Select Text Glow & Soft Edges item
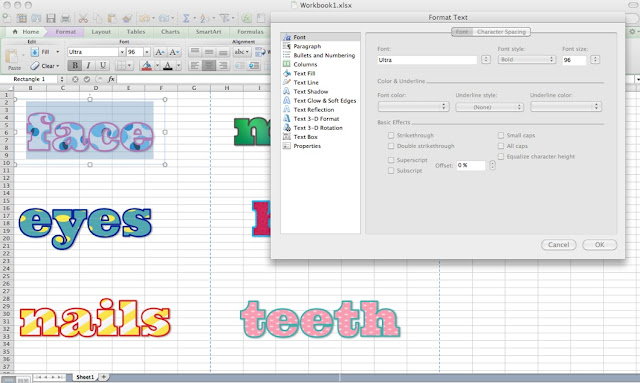This screenshot has width=640, height=383. point(324,100)
